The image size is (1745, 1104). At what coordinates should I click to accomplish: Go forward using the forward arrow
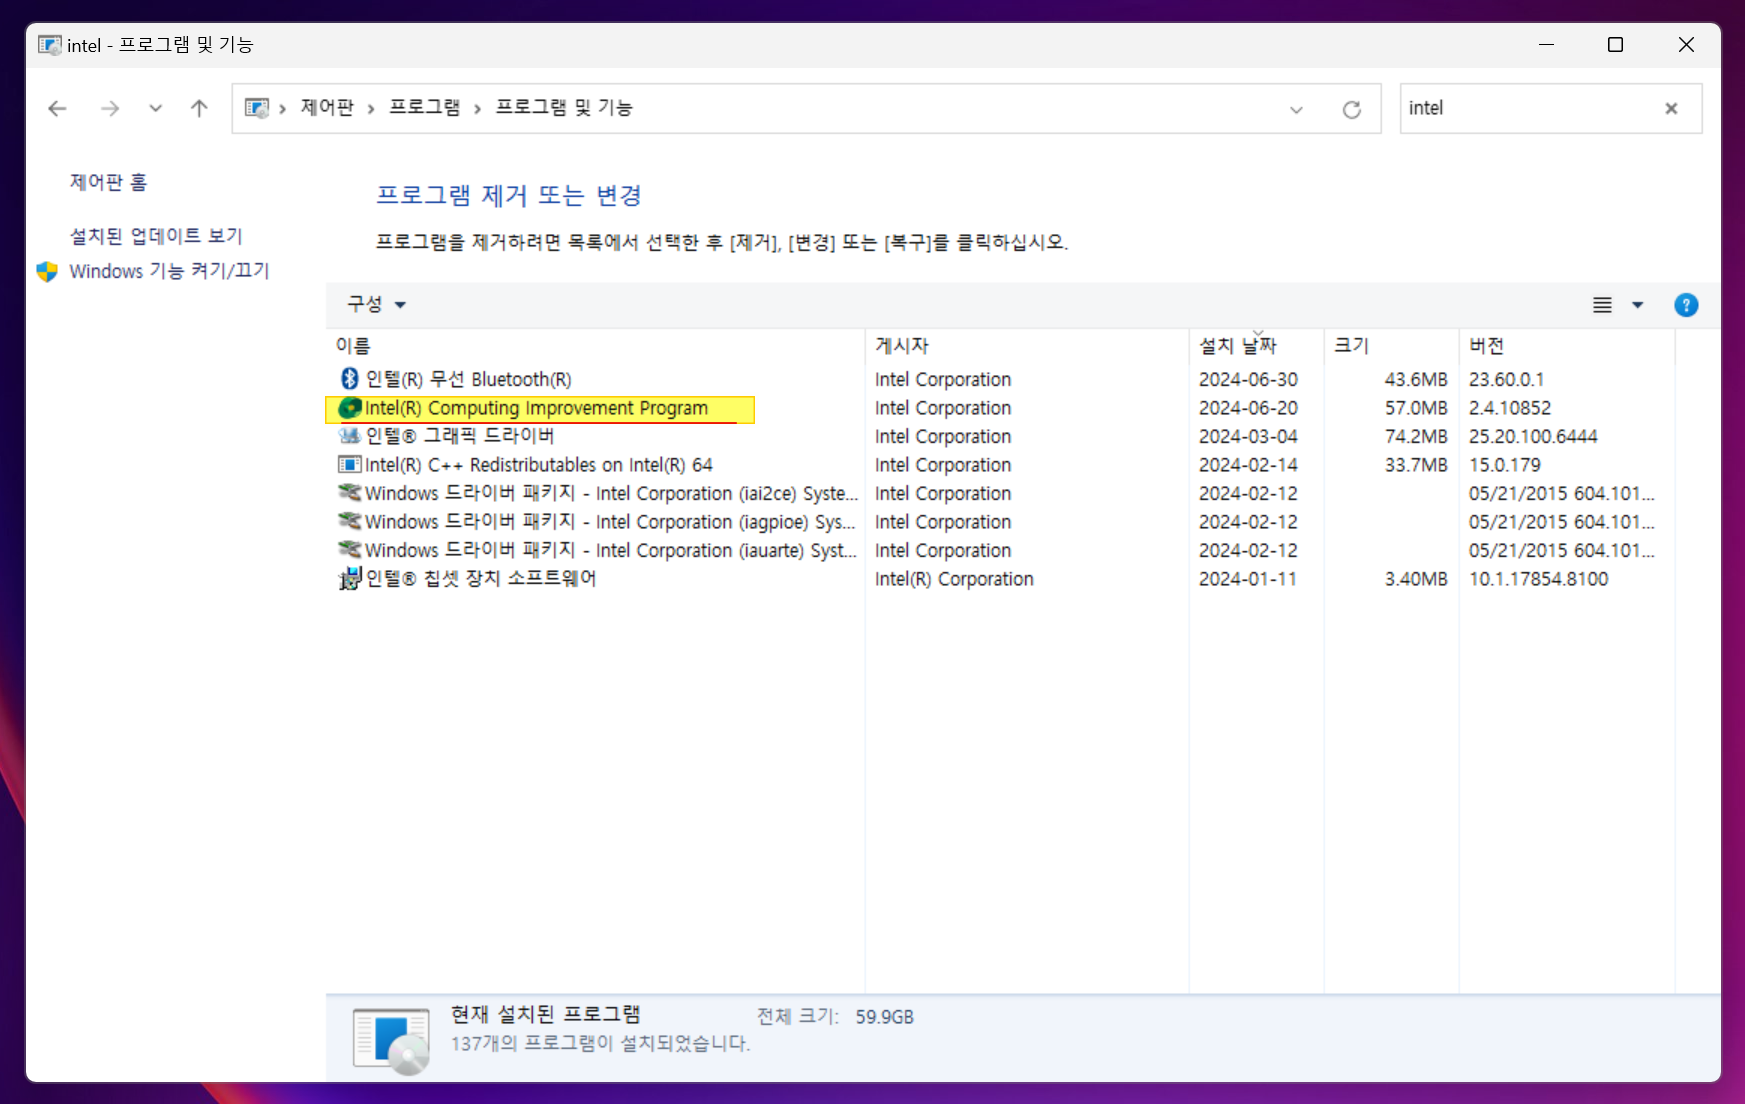110,109
